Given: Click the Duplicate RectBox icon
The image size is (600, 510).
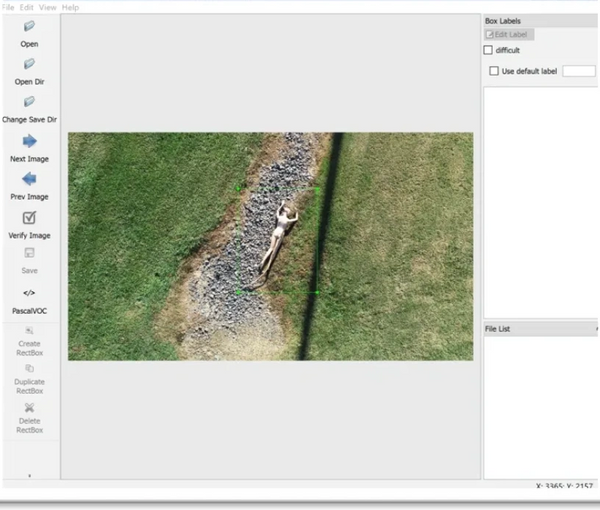Looking at the screenshot, I should click(x=29, y=369).
